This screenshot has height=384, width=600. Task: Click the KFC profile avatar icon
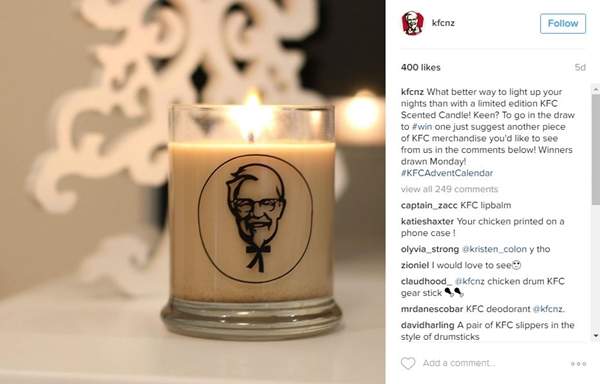pyautogui.click(x=412, y=23)
